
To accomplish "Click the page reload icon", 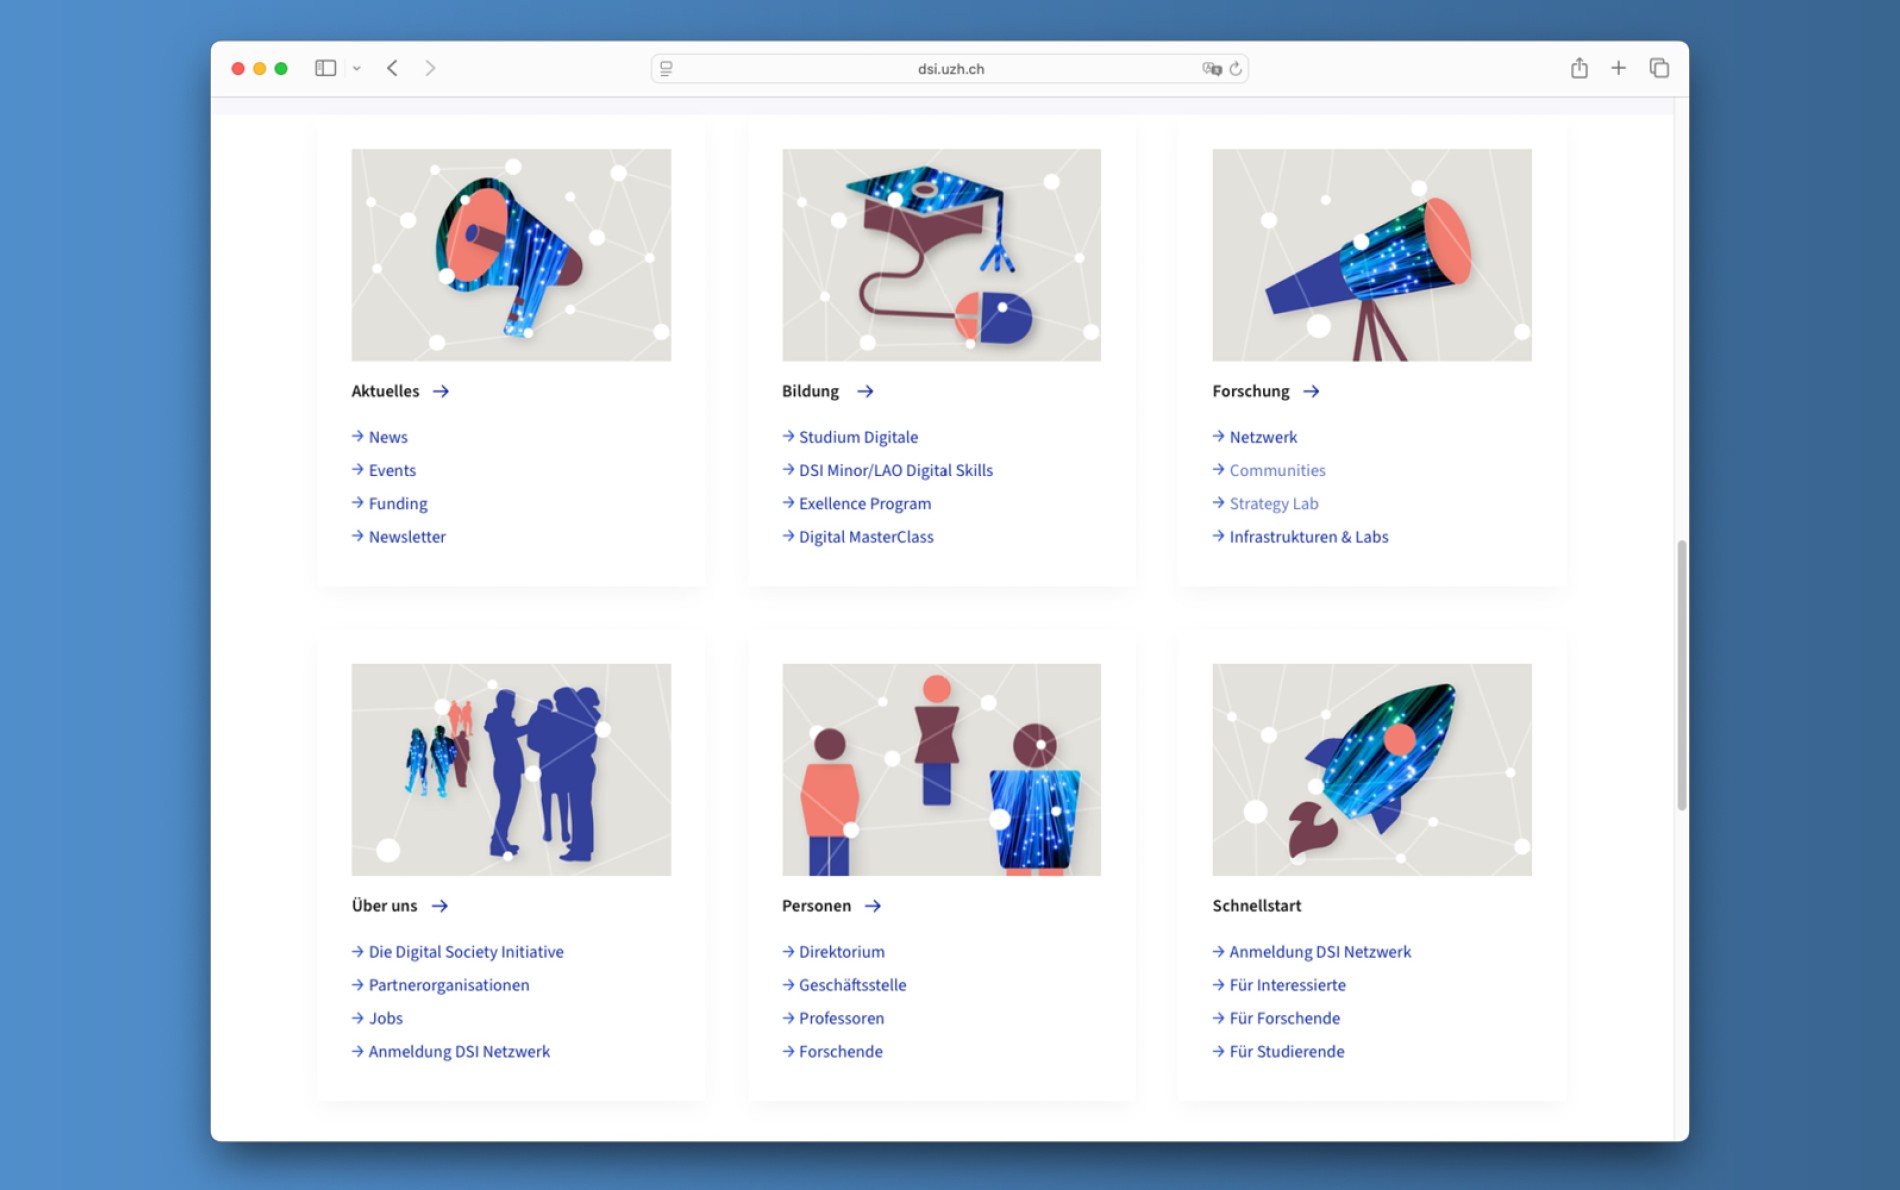I will coord(1236,69).
